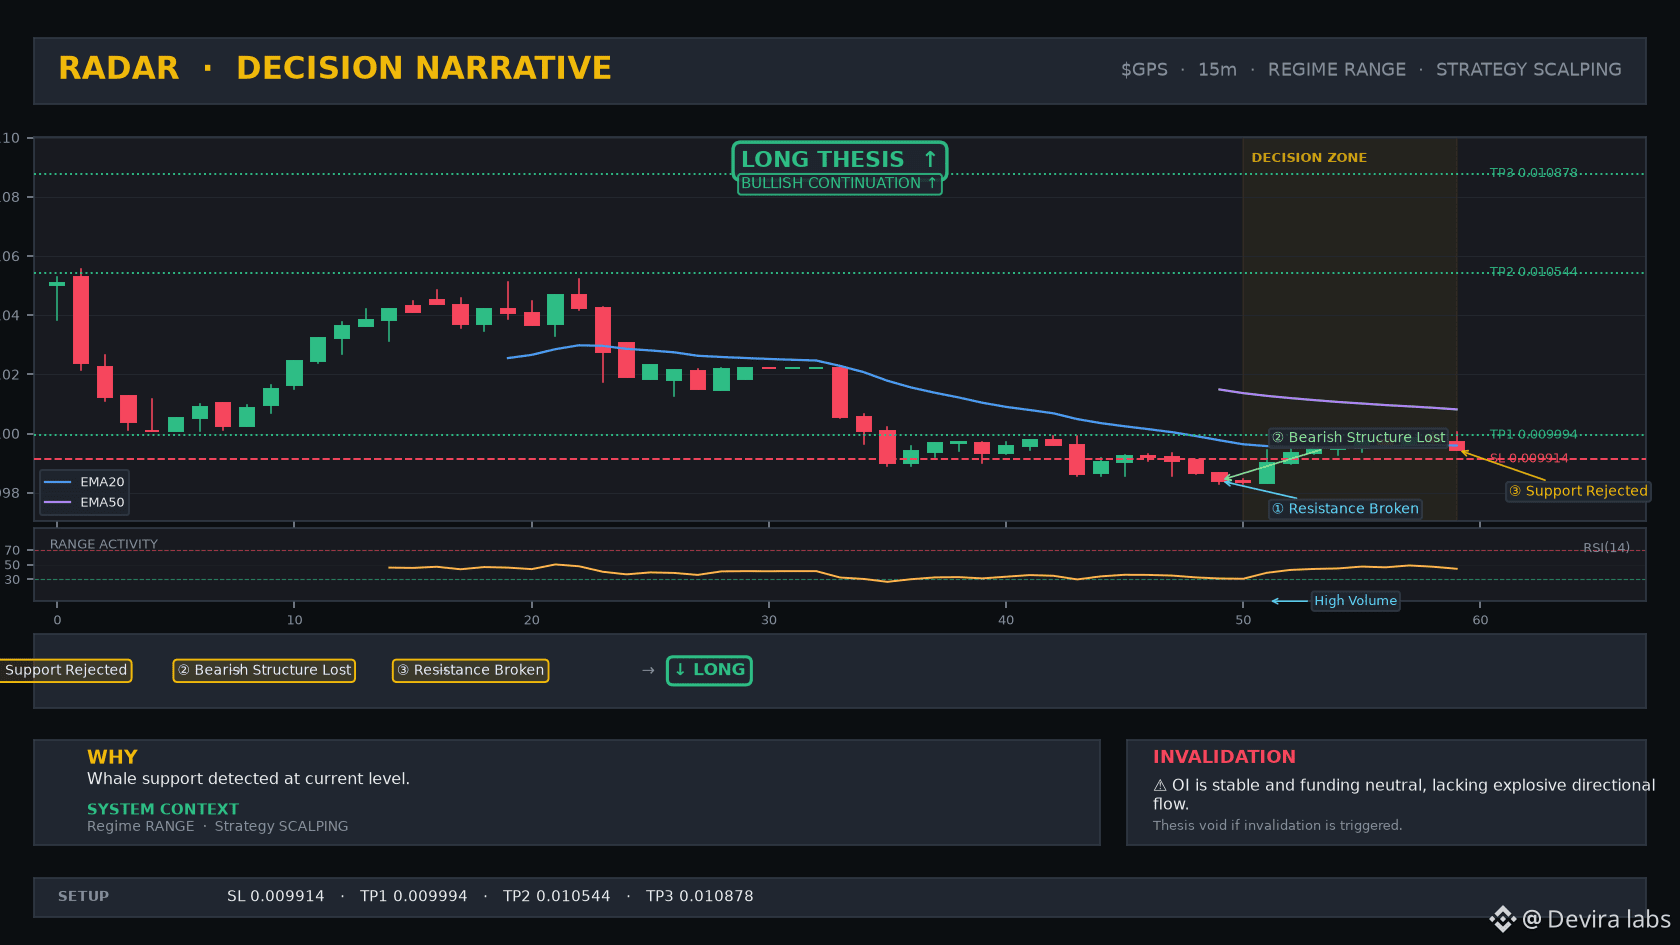1680x945 pixels.
Task: Click the BULLISH CONTINUATION label
Action: pos(839,184)
